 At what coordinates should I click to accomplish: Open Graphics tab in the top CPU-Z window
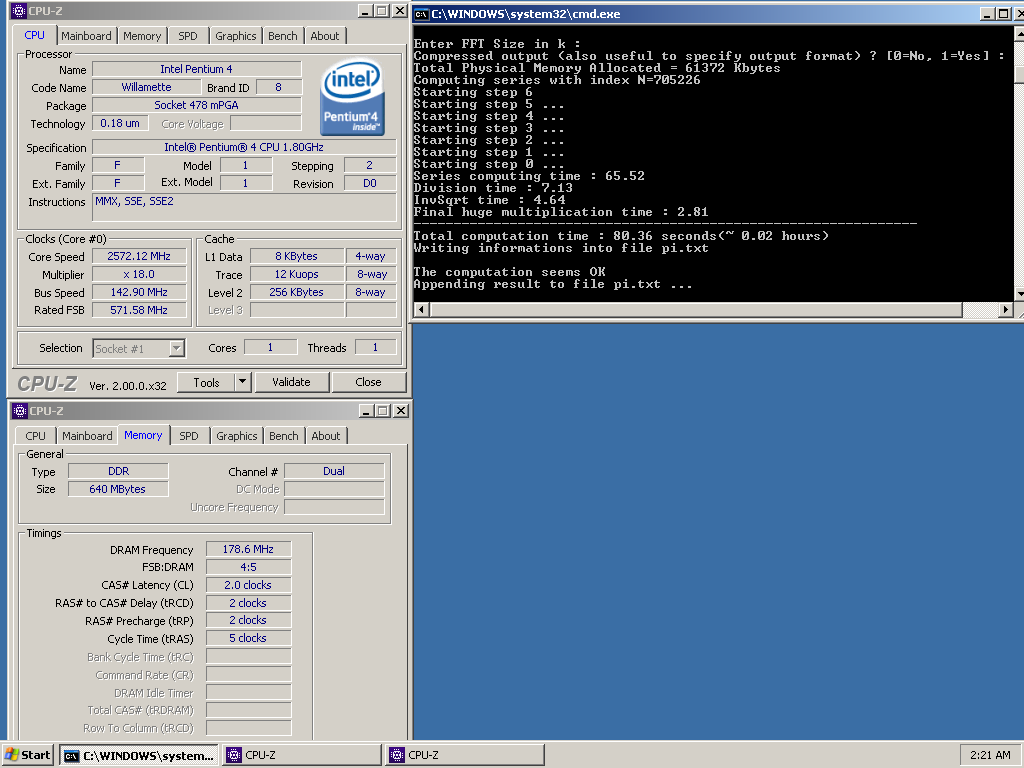tap(236, 36)
